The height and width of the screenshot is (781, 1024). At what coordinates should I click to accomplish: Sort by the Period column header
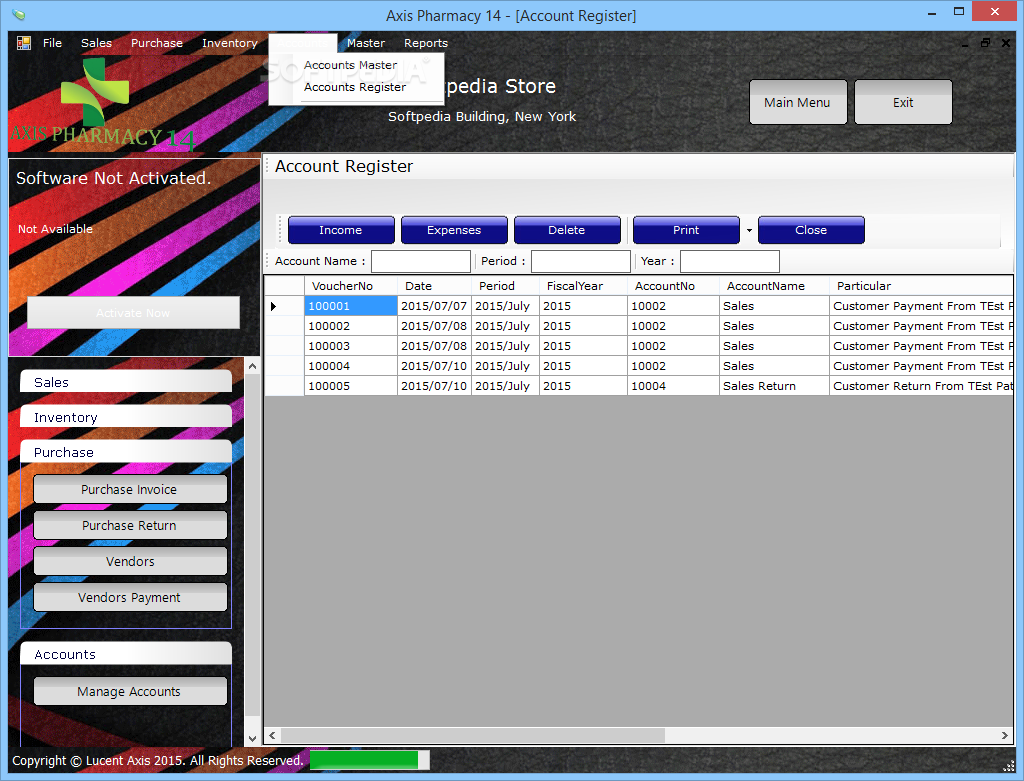point(505,286)
